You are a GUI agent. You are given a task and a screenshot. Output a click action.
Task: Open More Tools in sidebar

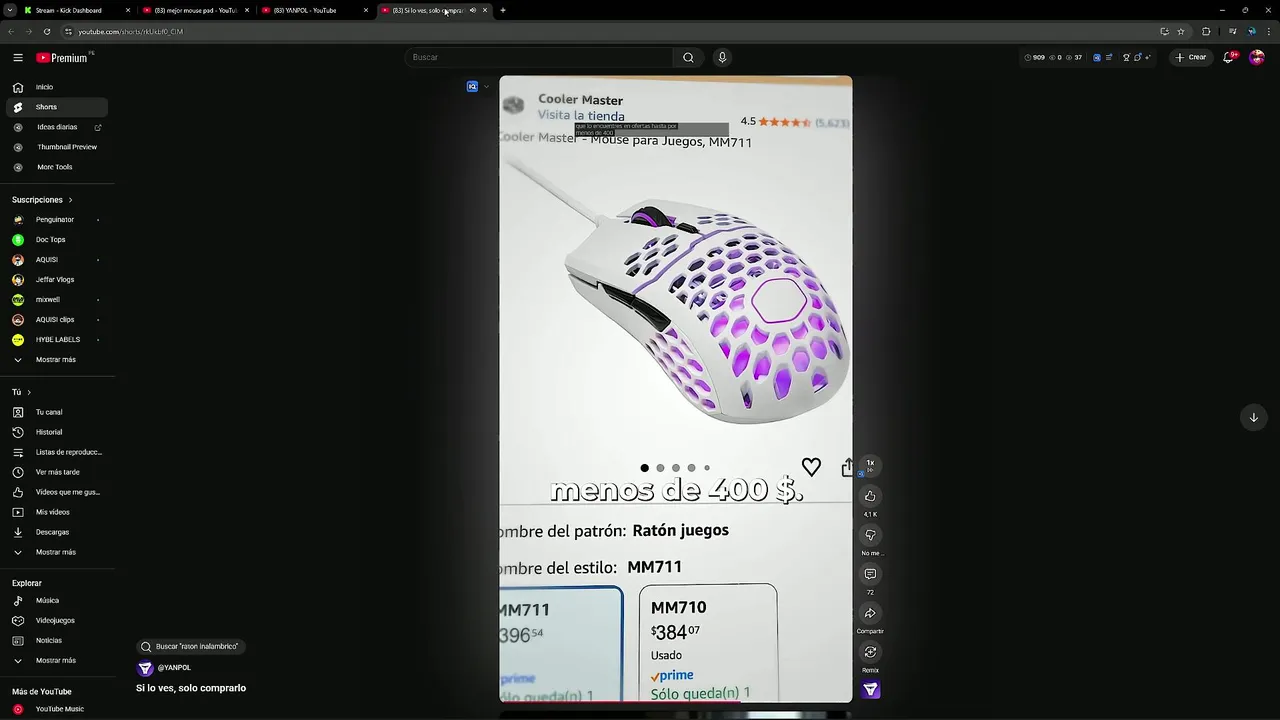pyautogui.click(x=57, y=167)
